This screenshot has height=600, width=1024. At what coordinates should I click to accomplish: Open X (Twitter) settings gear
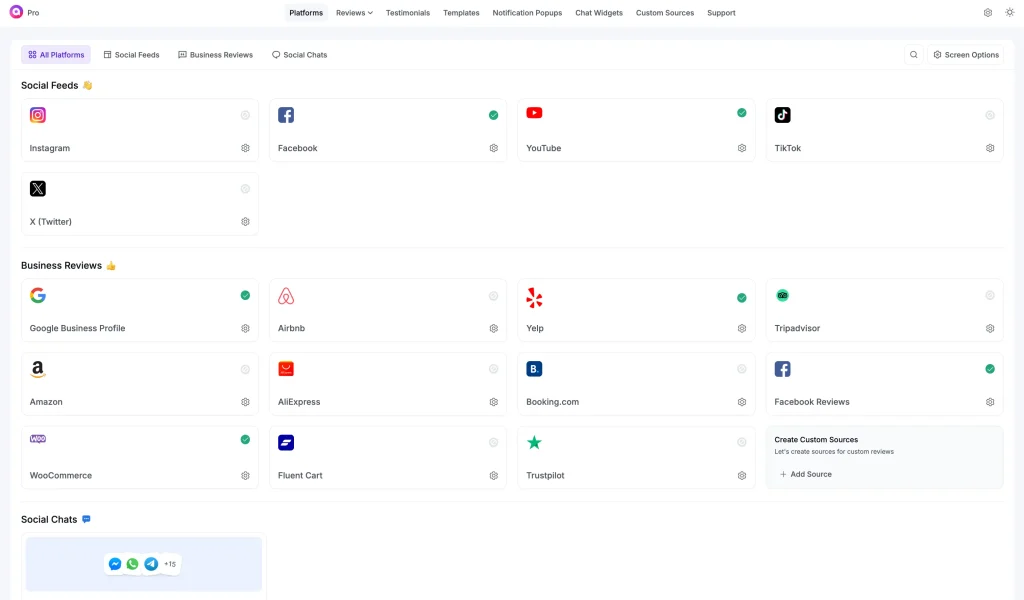[245, 222]
